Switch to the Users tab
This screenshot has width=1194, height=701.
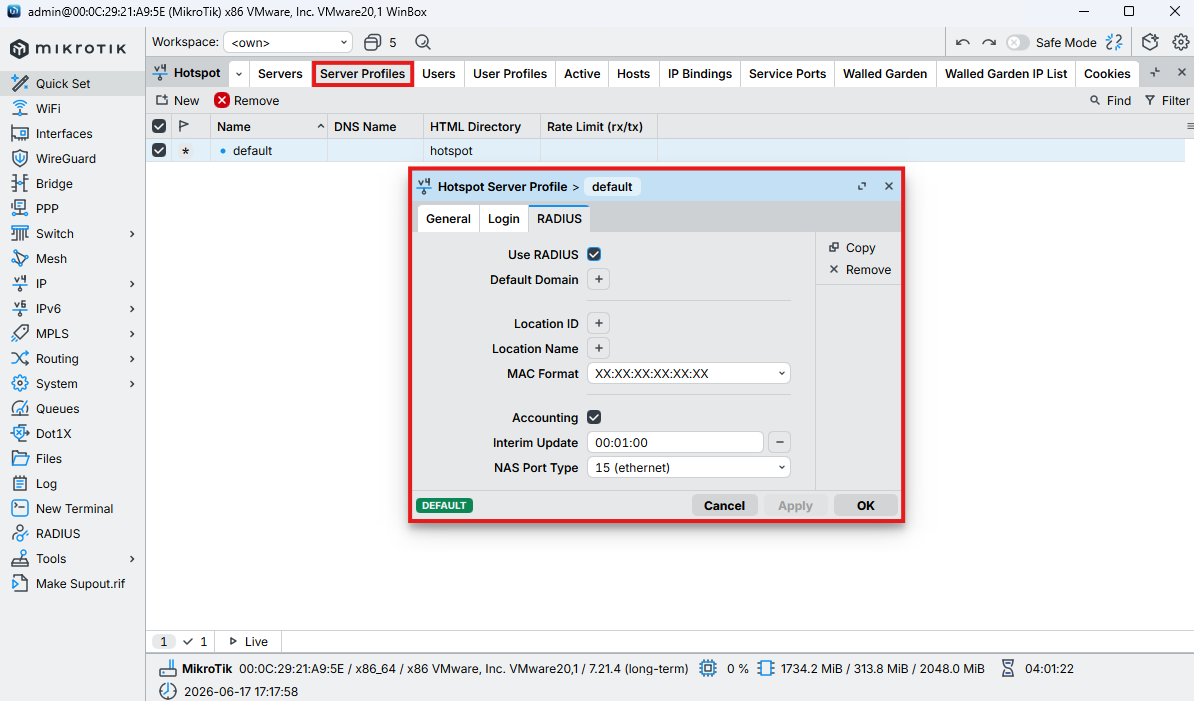tap(439, 74)
